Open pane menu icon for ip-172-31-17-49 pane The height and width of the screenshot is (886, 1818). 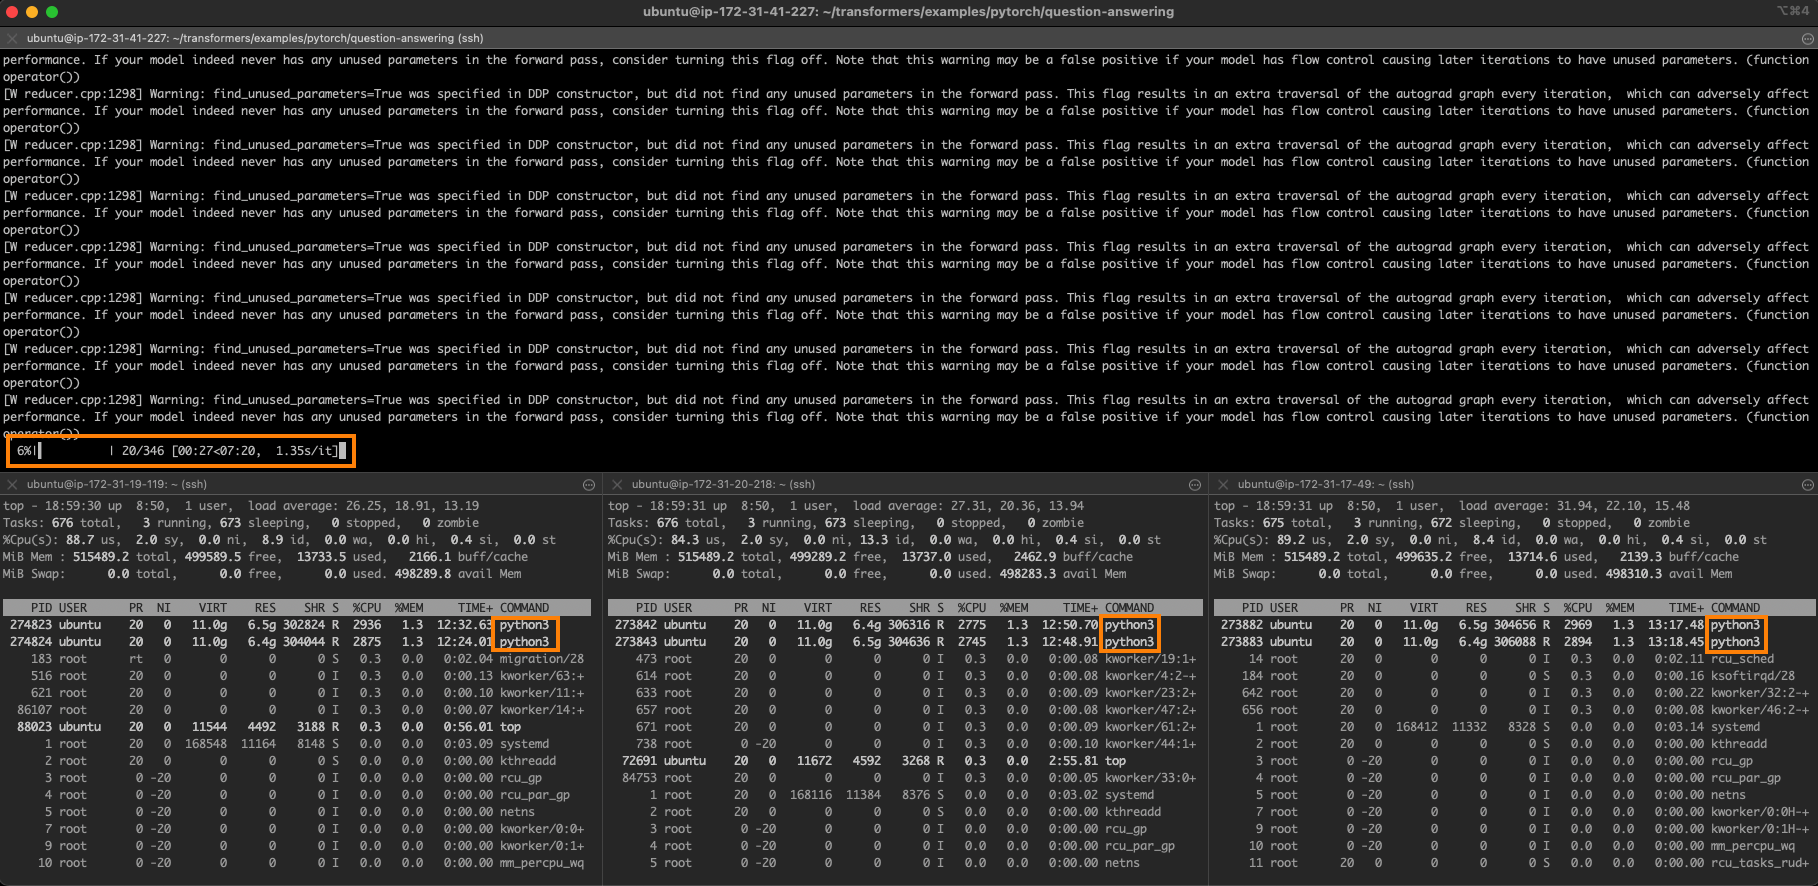(1807, 484)
